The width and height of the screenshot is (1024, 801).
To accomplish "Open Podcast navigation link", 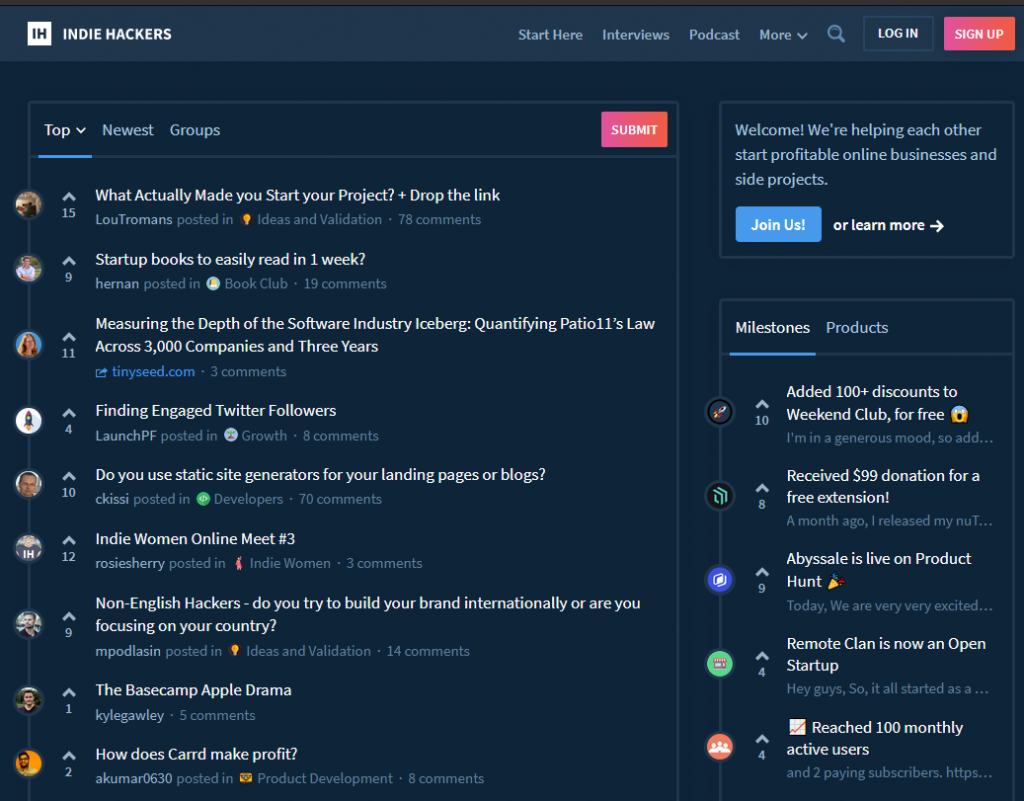I will pos(714,35).
